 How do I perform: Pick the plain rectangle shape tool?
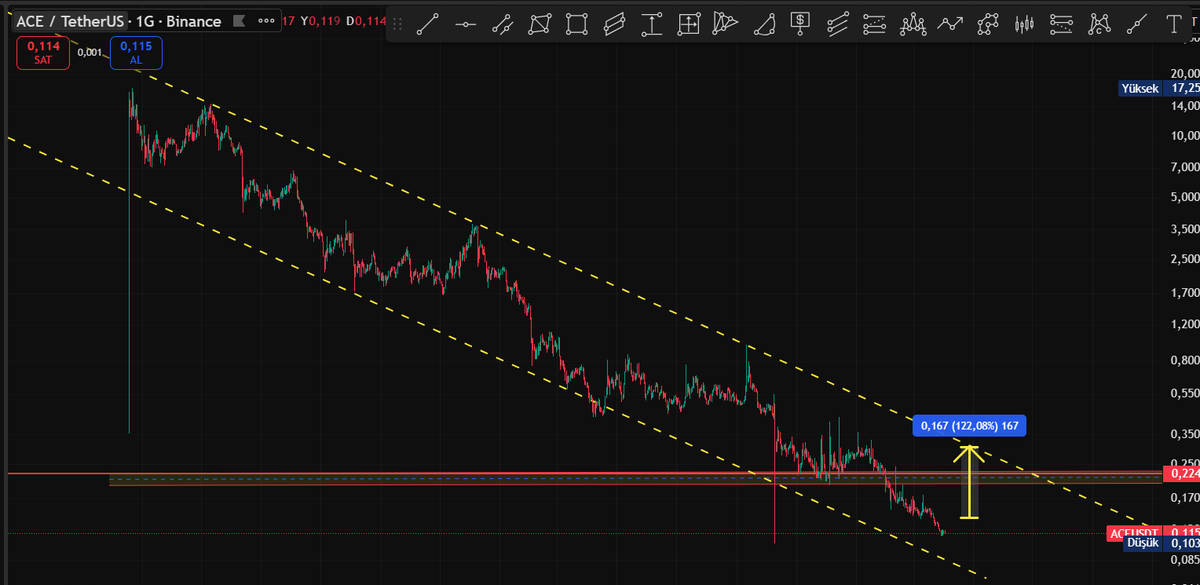(x=577, y=22)
